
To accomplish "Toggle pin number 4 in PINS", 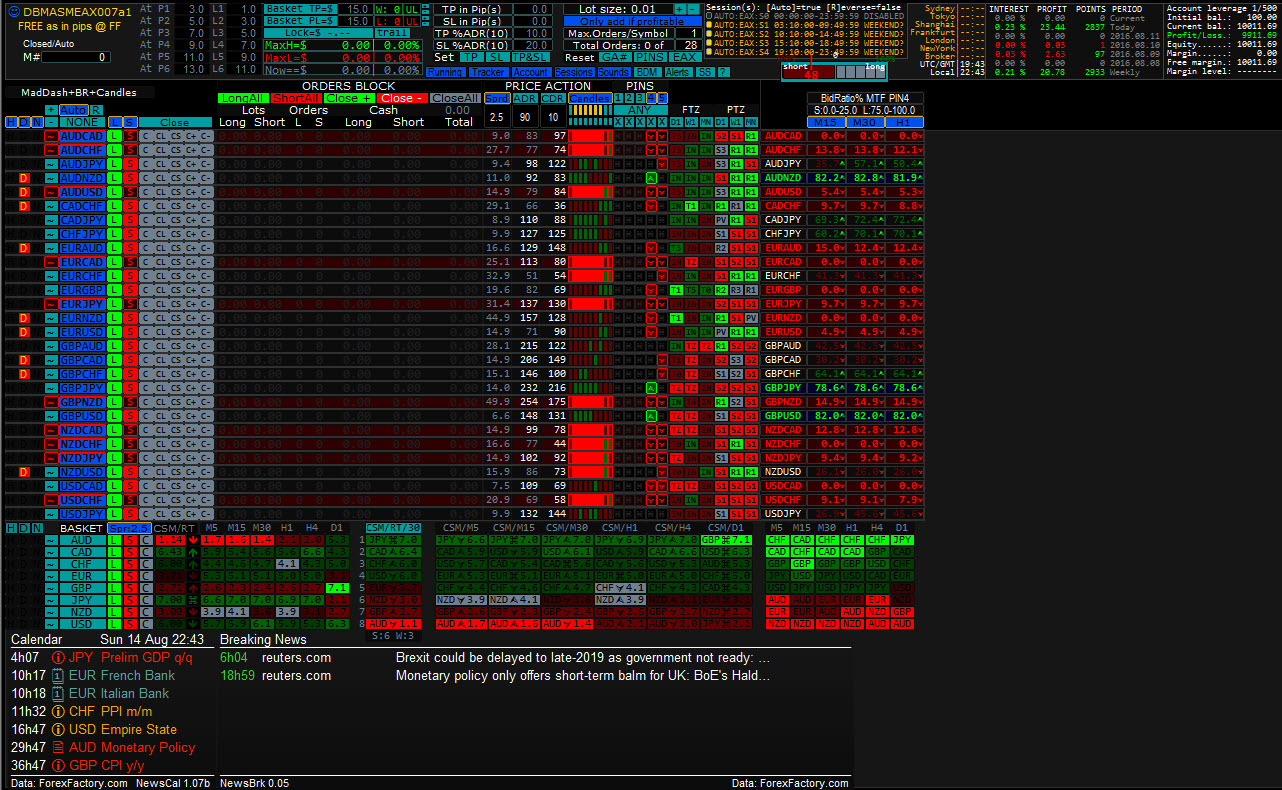I will pyautogui.click(x=651, y=98).
